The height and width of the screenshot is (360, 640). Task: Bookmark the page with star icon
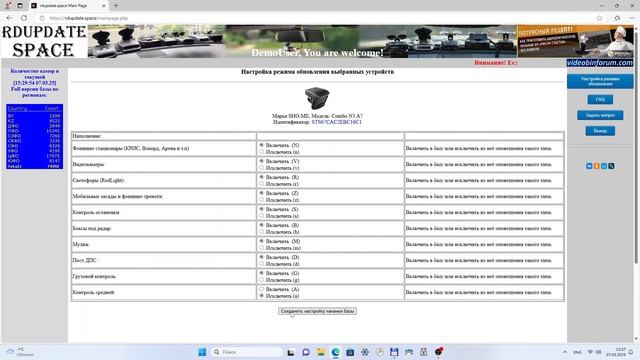coord(599,18)
